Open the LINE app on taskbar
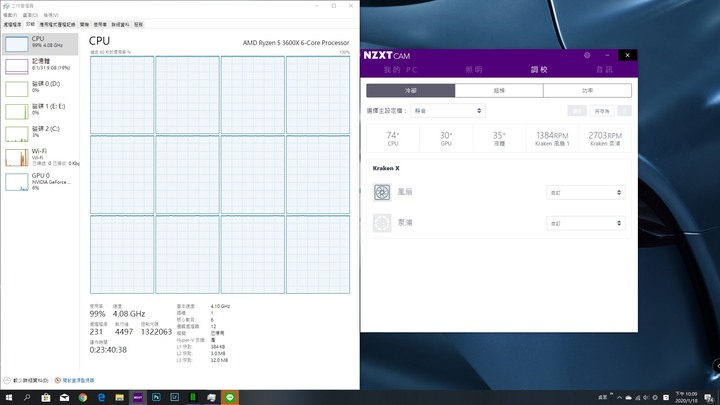The height and width of the screenshot is (405, 720). (x=230, y=398)
